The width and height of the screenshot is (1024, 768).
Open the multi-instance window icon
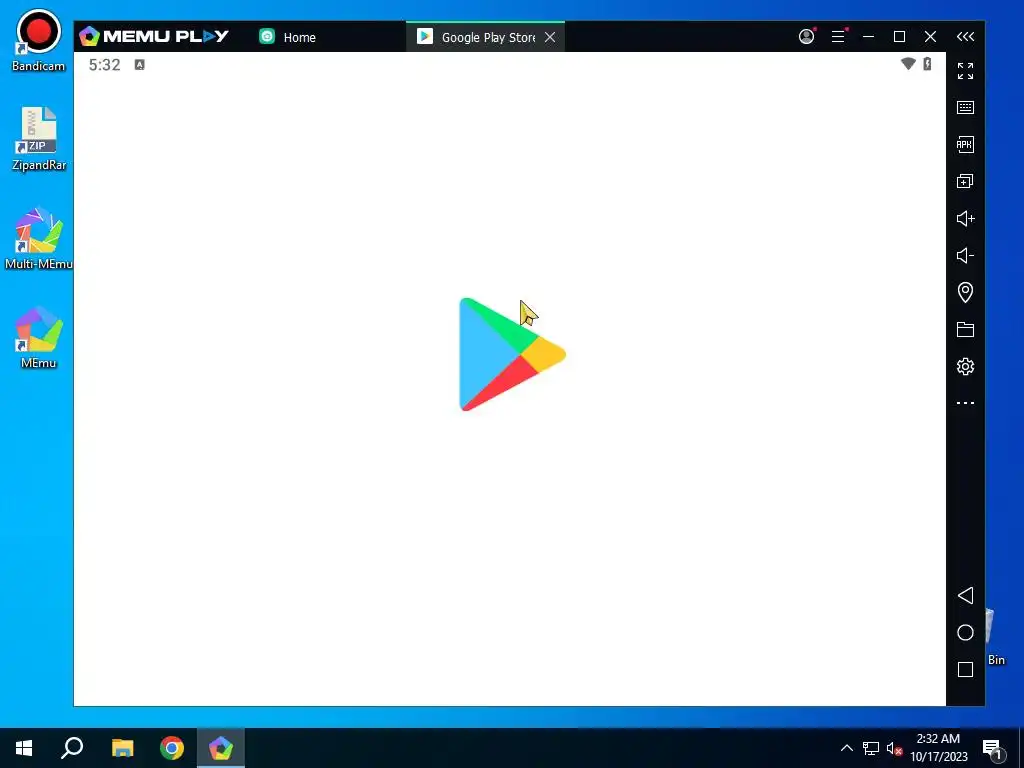click(965, 182)
